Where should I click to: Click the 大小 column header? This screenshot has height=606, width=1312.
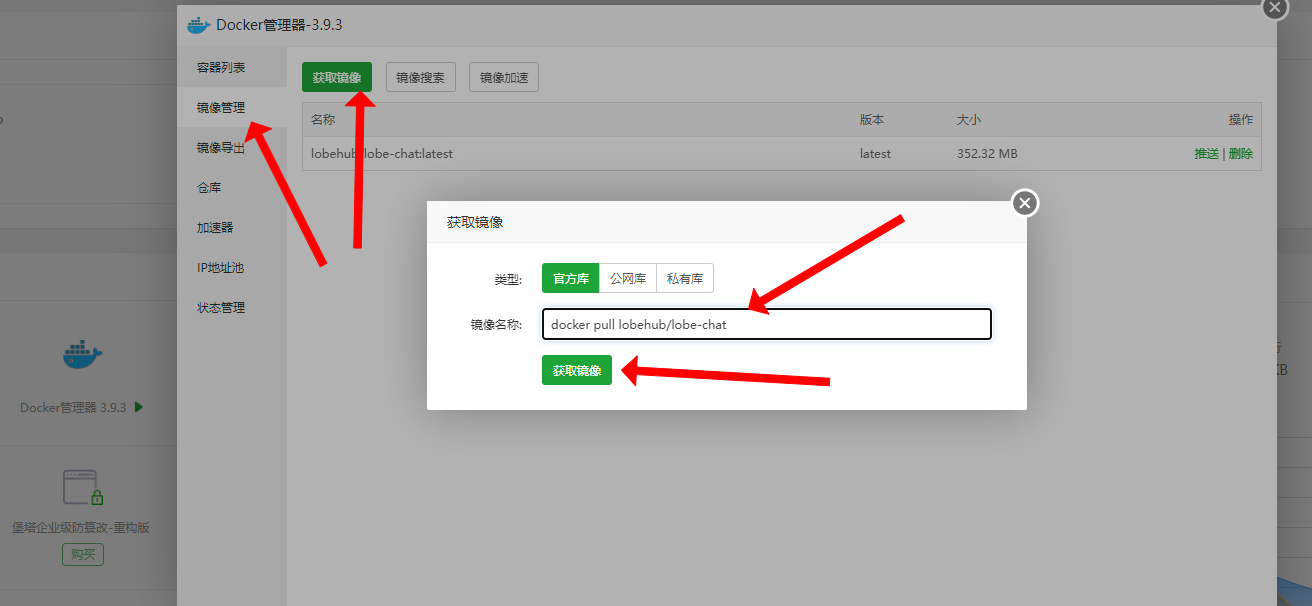(969, 120)
